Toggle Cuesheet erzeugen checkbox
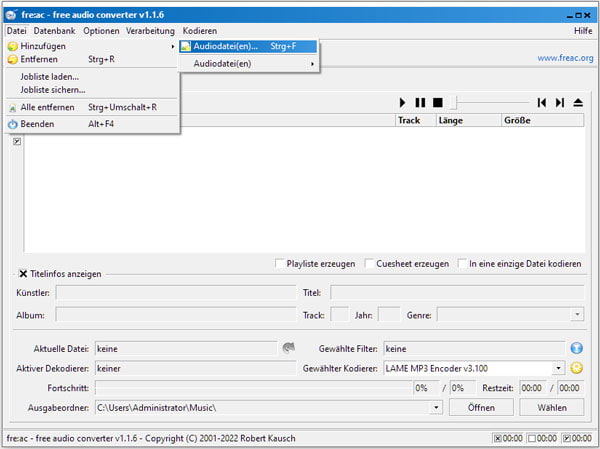The height and width of the screenshot is (449, 600). pyautogui.click(x=370, y=264)
